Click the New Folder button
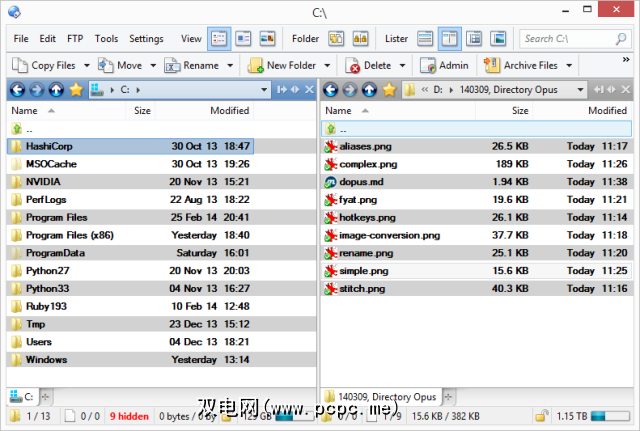 pyautogui.click(x=282, y=65)
